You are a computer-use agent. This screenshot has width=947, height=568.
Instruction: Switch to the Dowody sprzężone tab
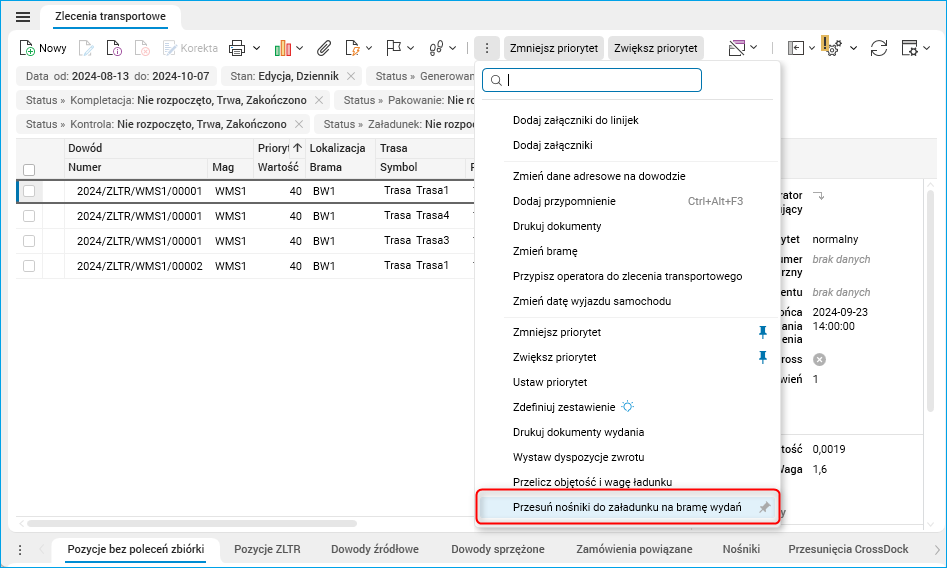click(x=498, y=549)
